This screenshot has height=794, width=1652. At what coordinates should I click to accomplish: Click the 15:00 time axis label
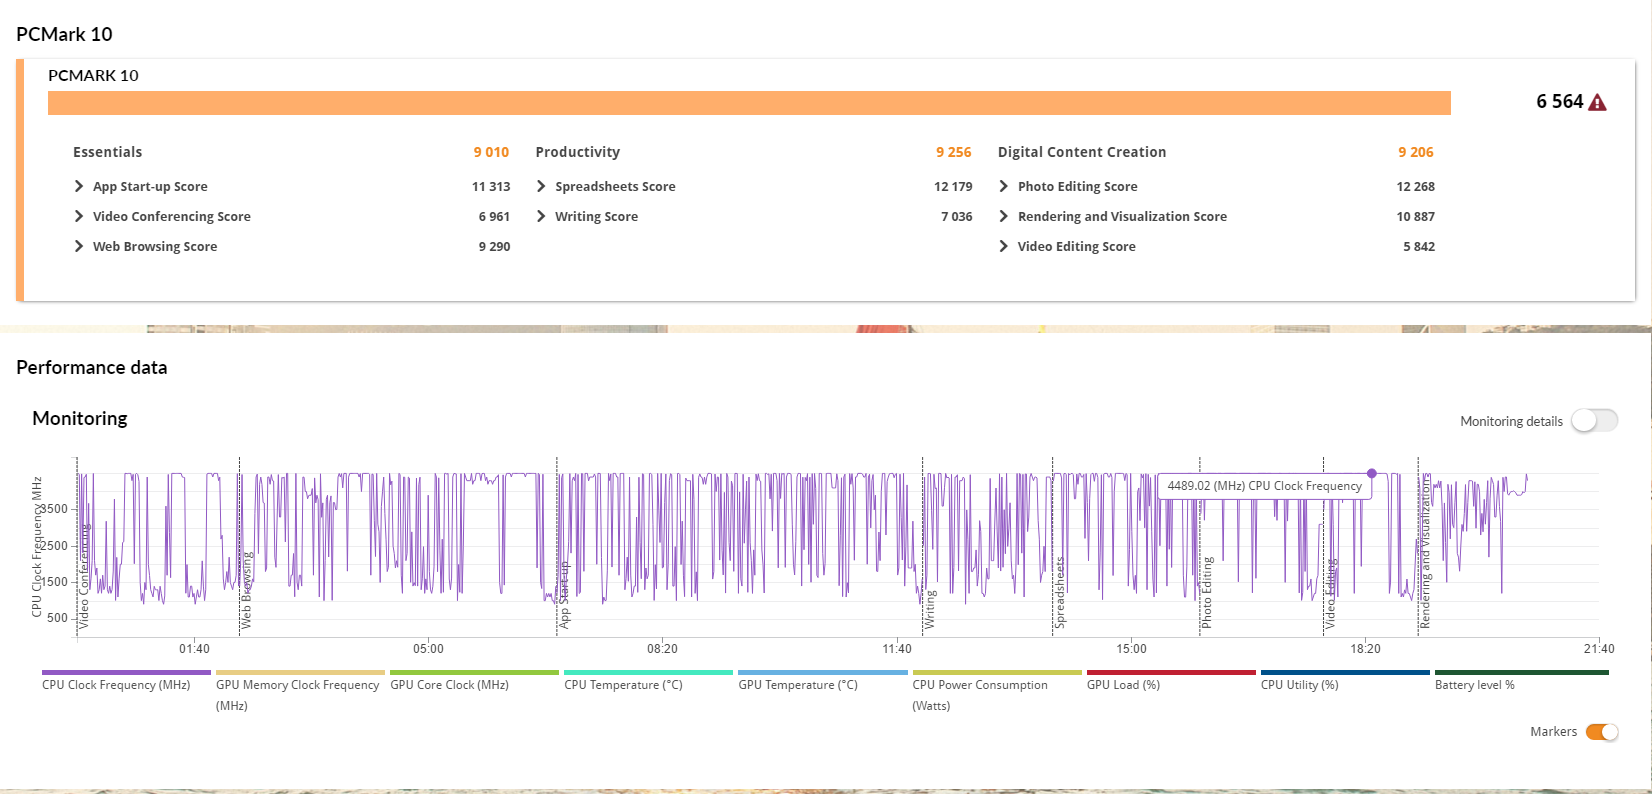tap(1132, 649)
